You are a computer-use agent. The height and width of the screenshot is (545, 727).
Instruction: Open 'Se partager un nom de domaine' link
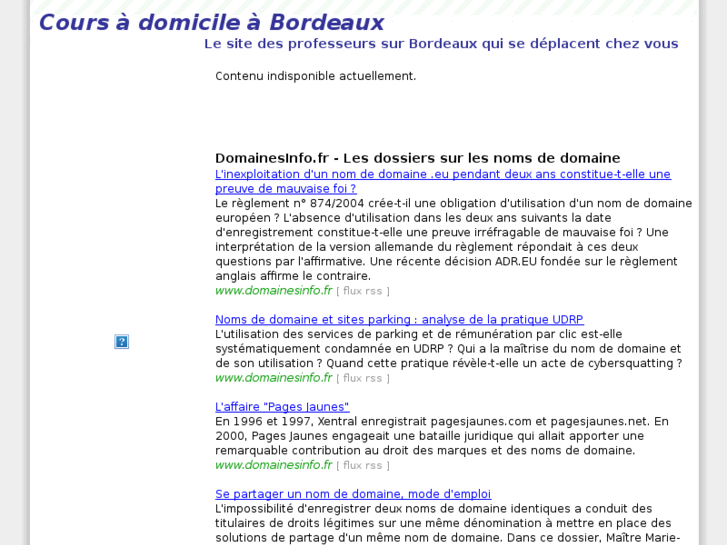click(x=353, y=494)
